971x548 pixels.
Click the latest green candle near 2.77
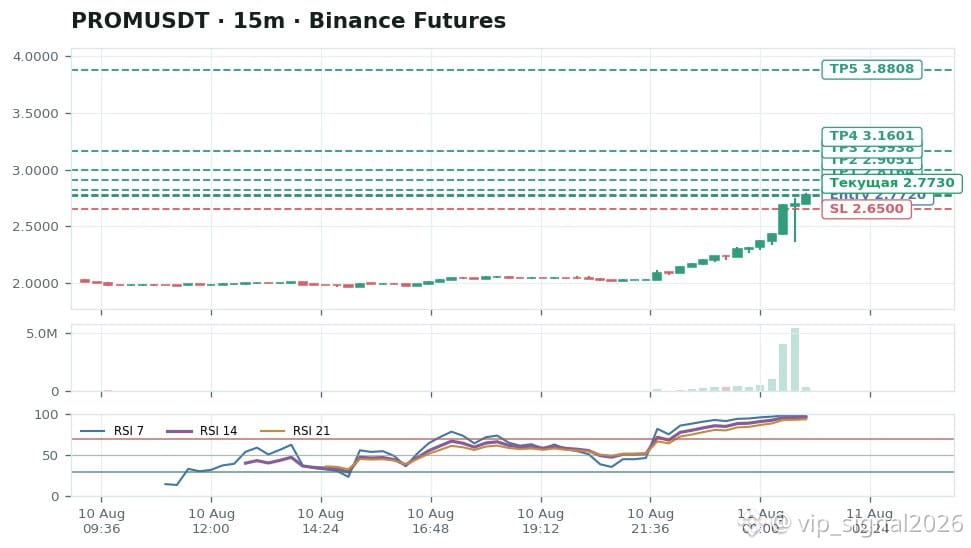tap(806, 199)
